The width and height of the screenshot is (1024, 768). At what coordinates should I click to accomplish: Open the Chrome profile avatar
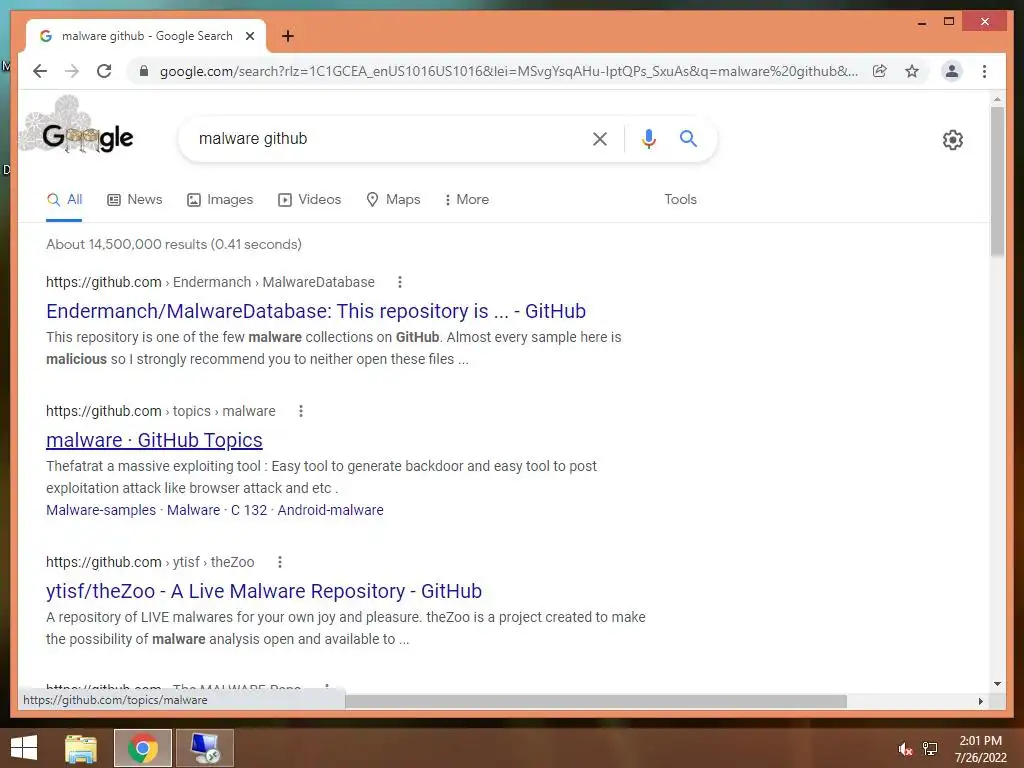952,71
